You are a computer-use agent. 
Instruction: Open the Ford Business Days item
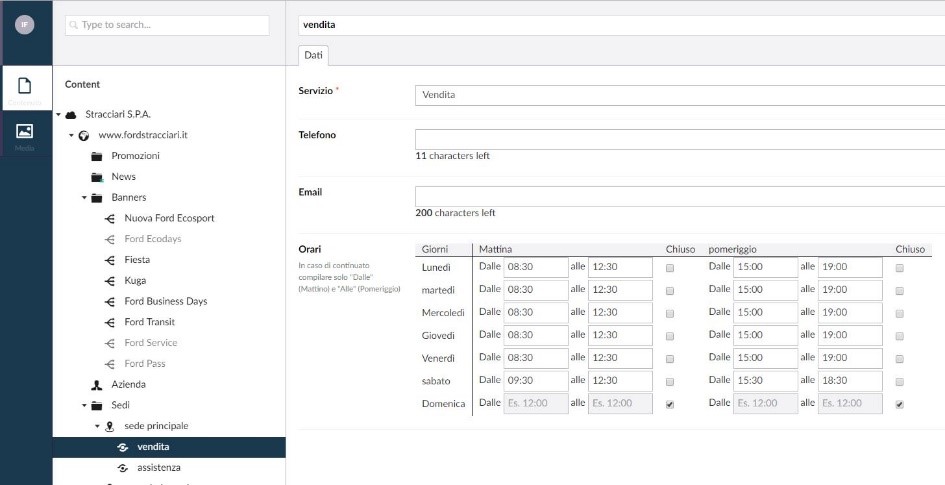click(x=166, y=301)
